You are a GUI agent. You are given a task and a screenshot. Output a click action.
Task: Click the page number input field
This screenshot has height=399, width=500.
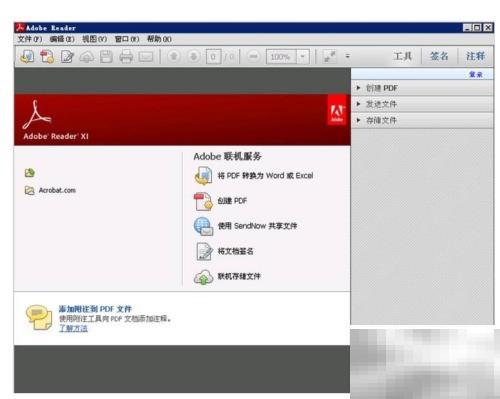point(213,57)
